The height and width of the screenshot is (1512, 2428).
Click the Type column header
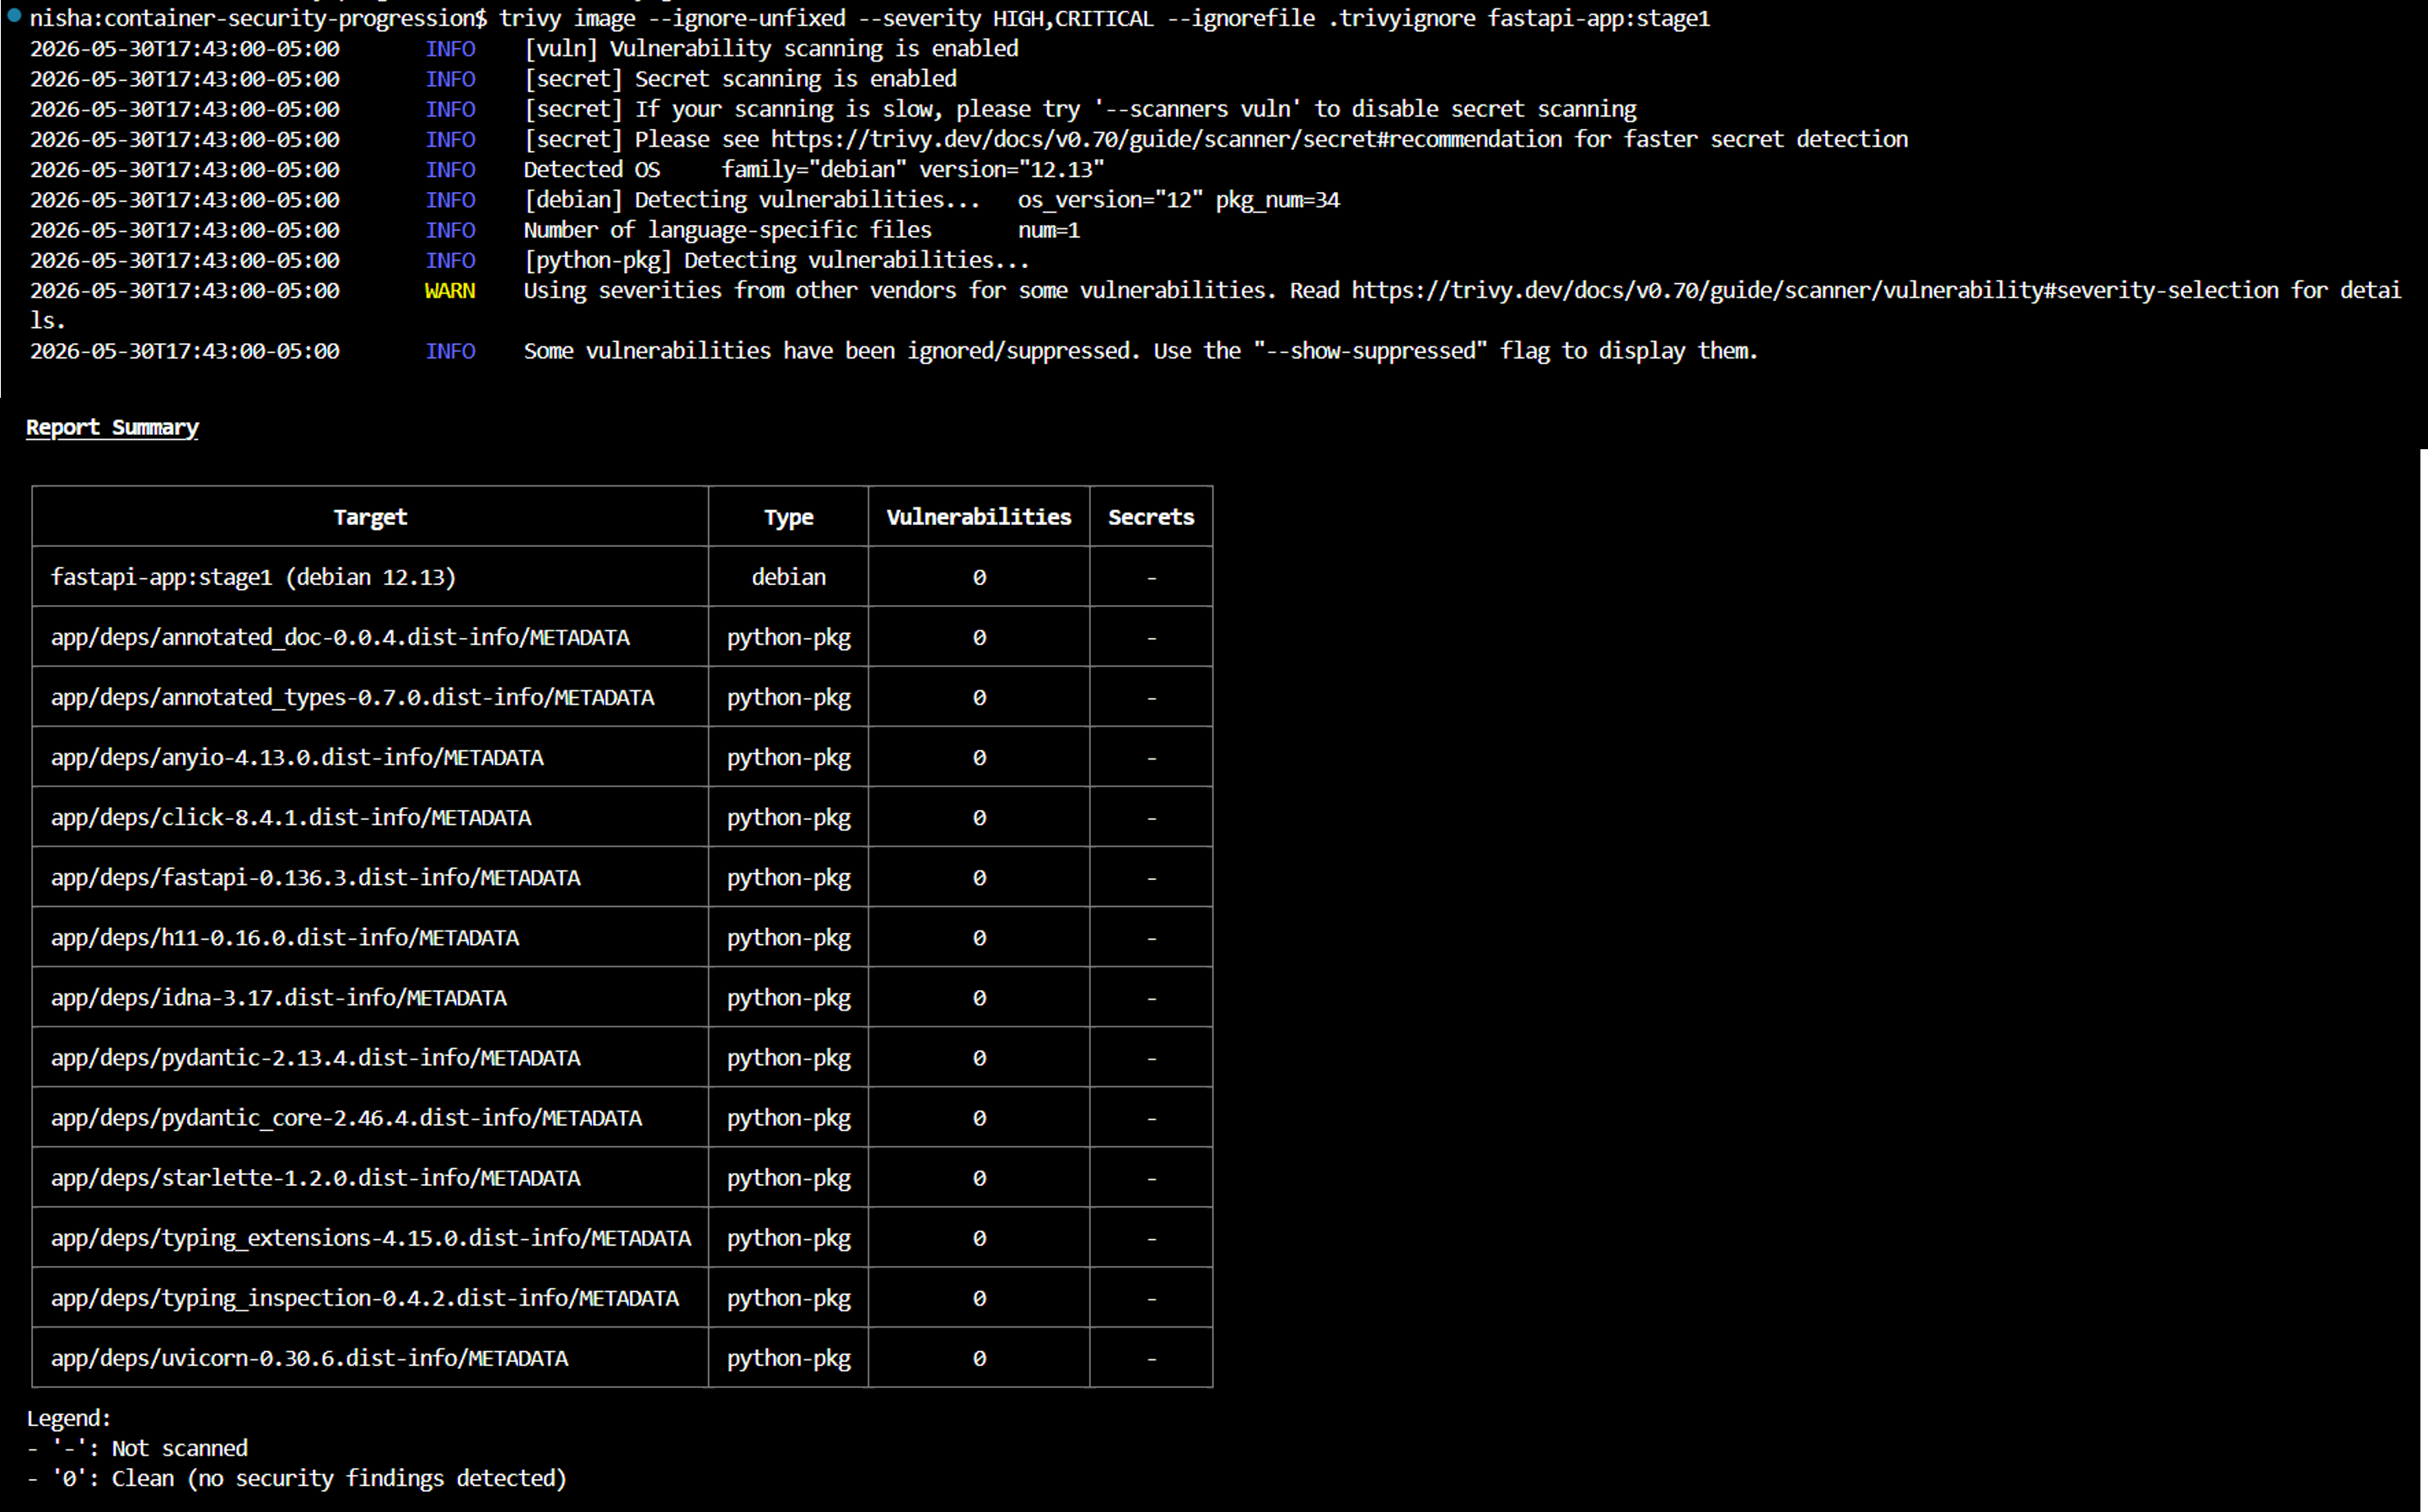pos(788,517)
